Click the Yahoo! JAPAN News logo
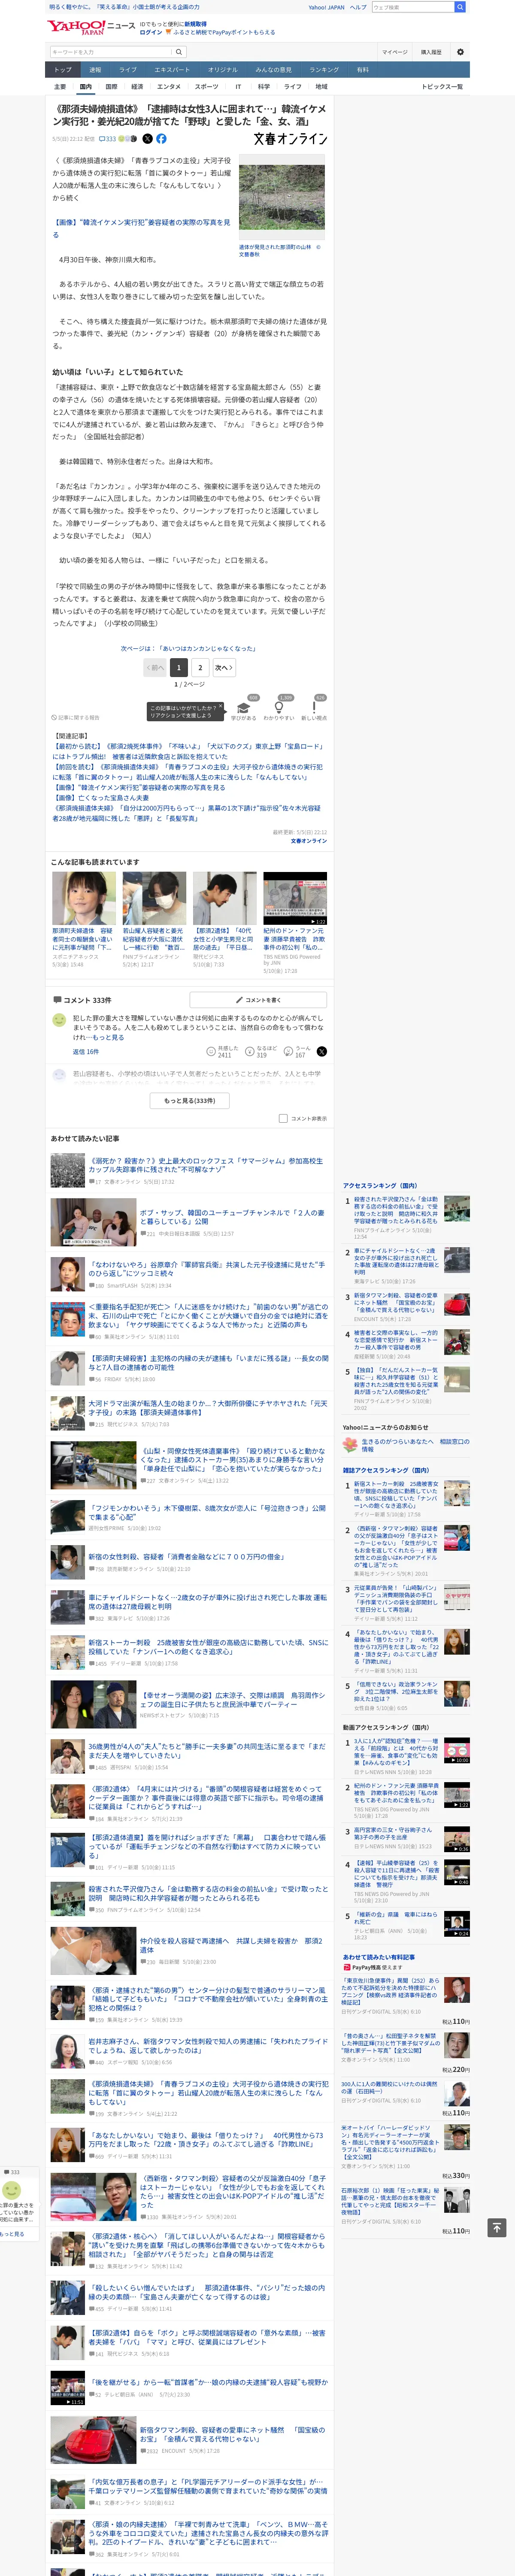The width and height of the screenshot is (515, 2576). (x=91, y=27)
